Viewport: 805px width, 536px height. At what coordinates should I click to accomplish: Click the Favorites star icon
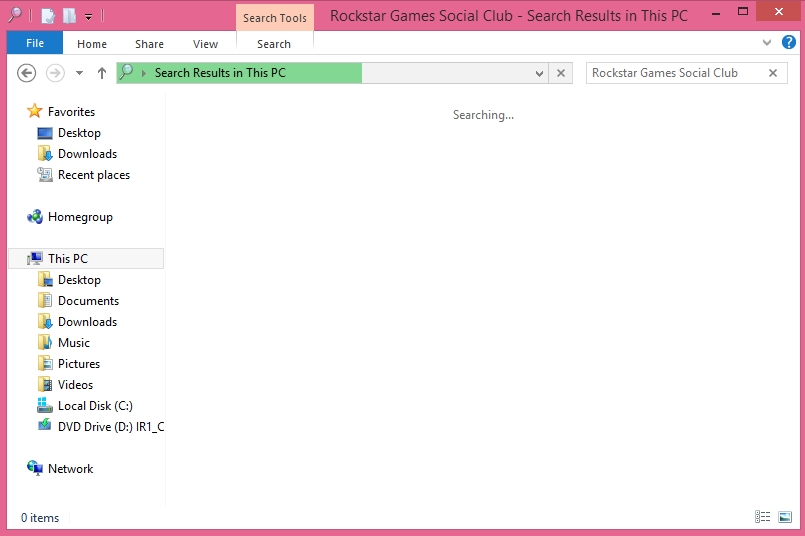[x=34, y=111]
